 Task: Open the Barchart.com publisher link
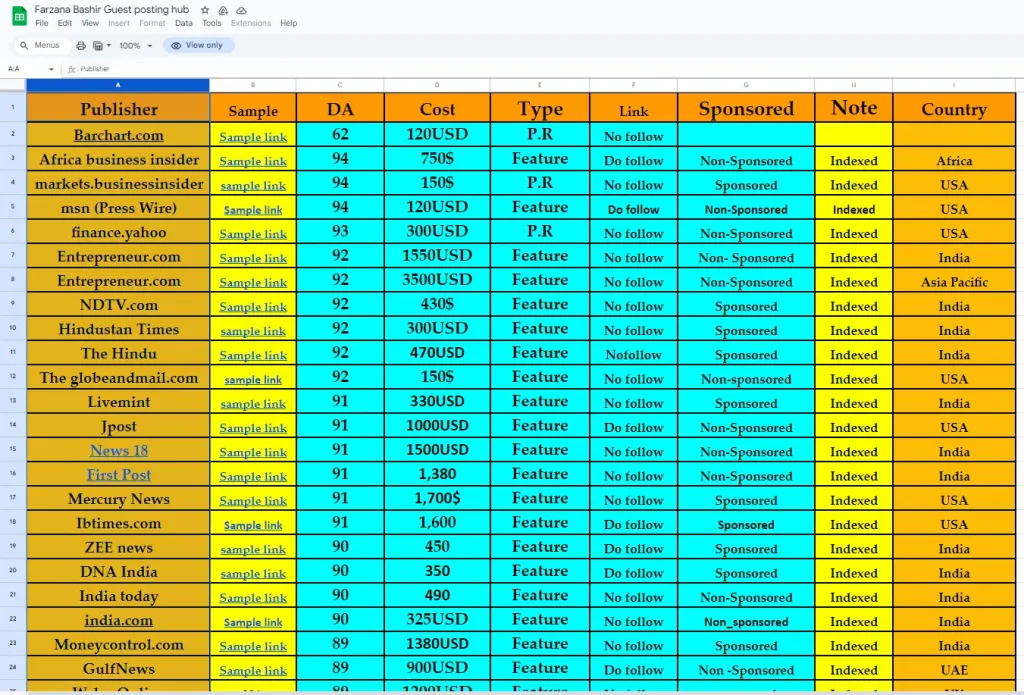point(118,135)
